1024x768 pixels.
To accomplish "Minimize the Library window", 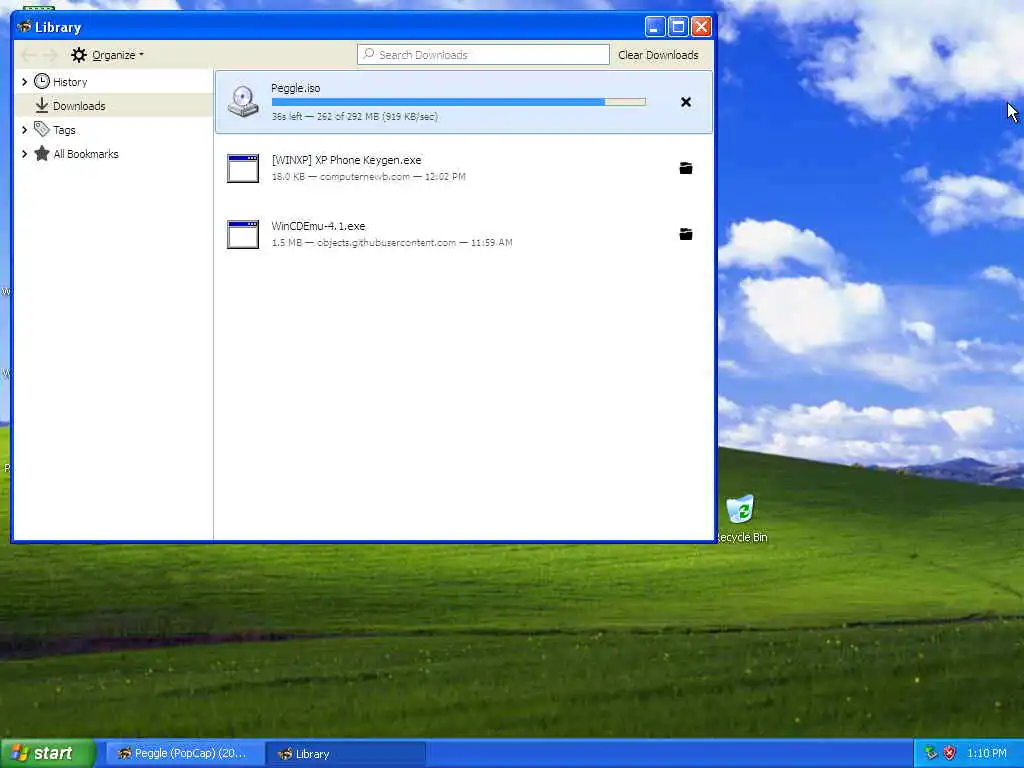I will [655, 27].
